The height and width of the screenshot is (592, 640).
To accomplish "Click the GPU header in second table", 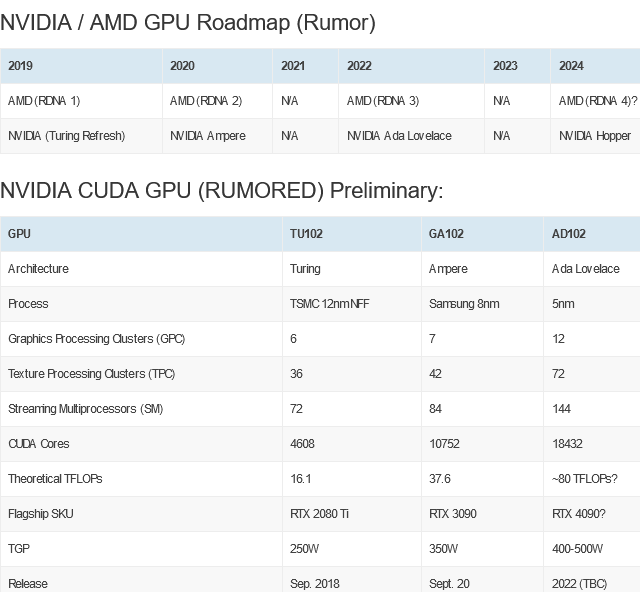I will pyautogui.click(x=19, y=234).
